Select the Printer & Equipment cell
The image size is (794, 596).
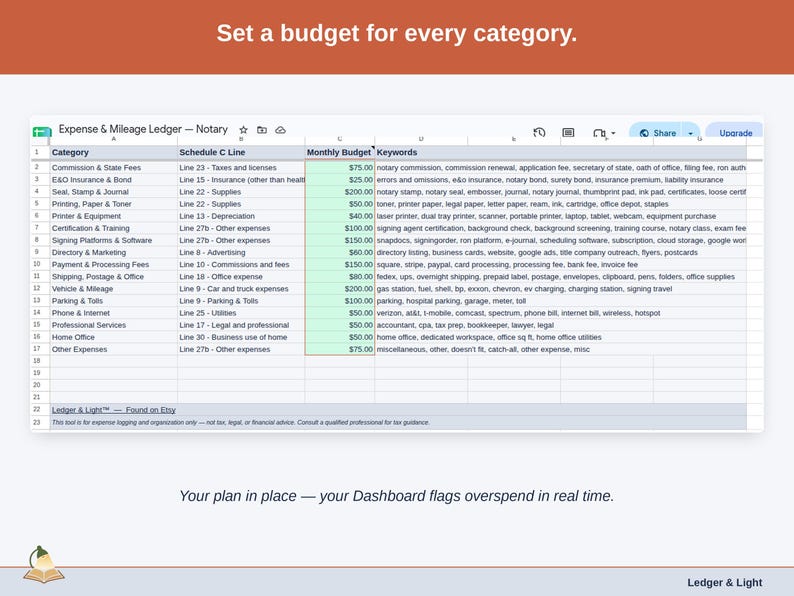(114, 216)
